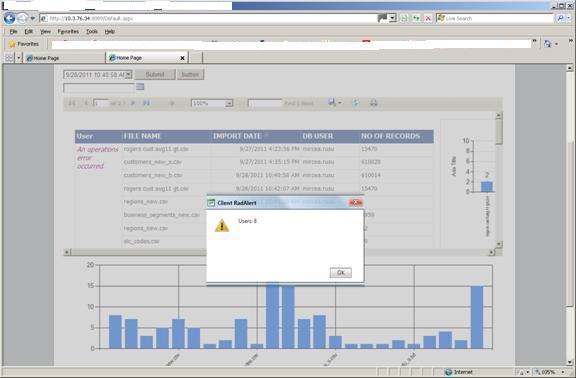This screenshot has width=576, height=378.
Task: Open the report zoom 100% dropdown
Action: [229, 103]
